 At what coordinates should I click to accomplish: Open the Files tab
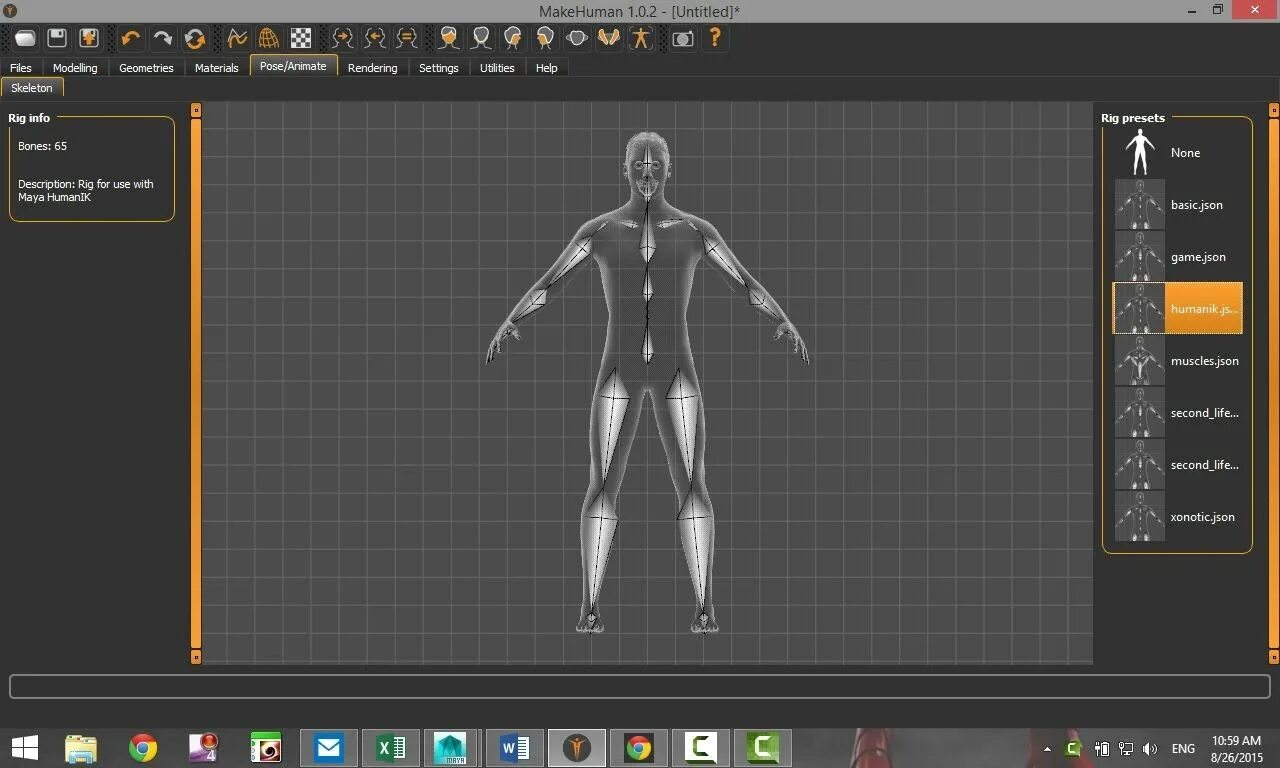tap(21, 67)
